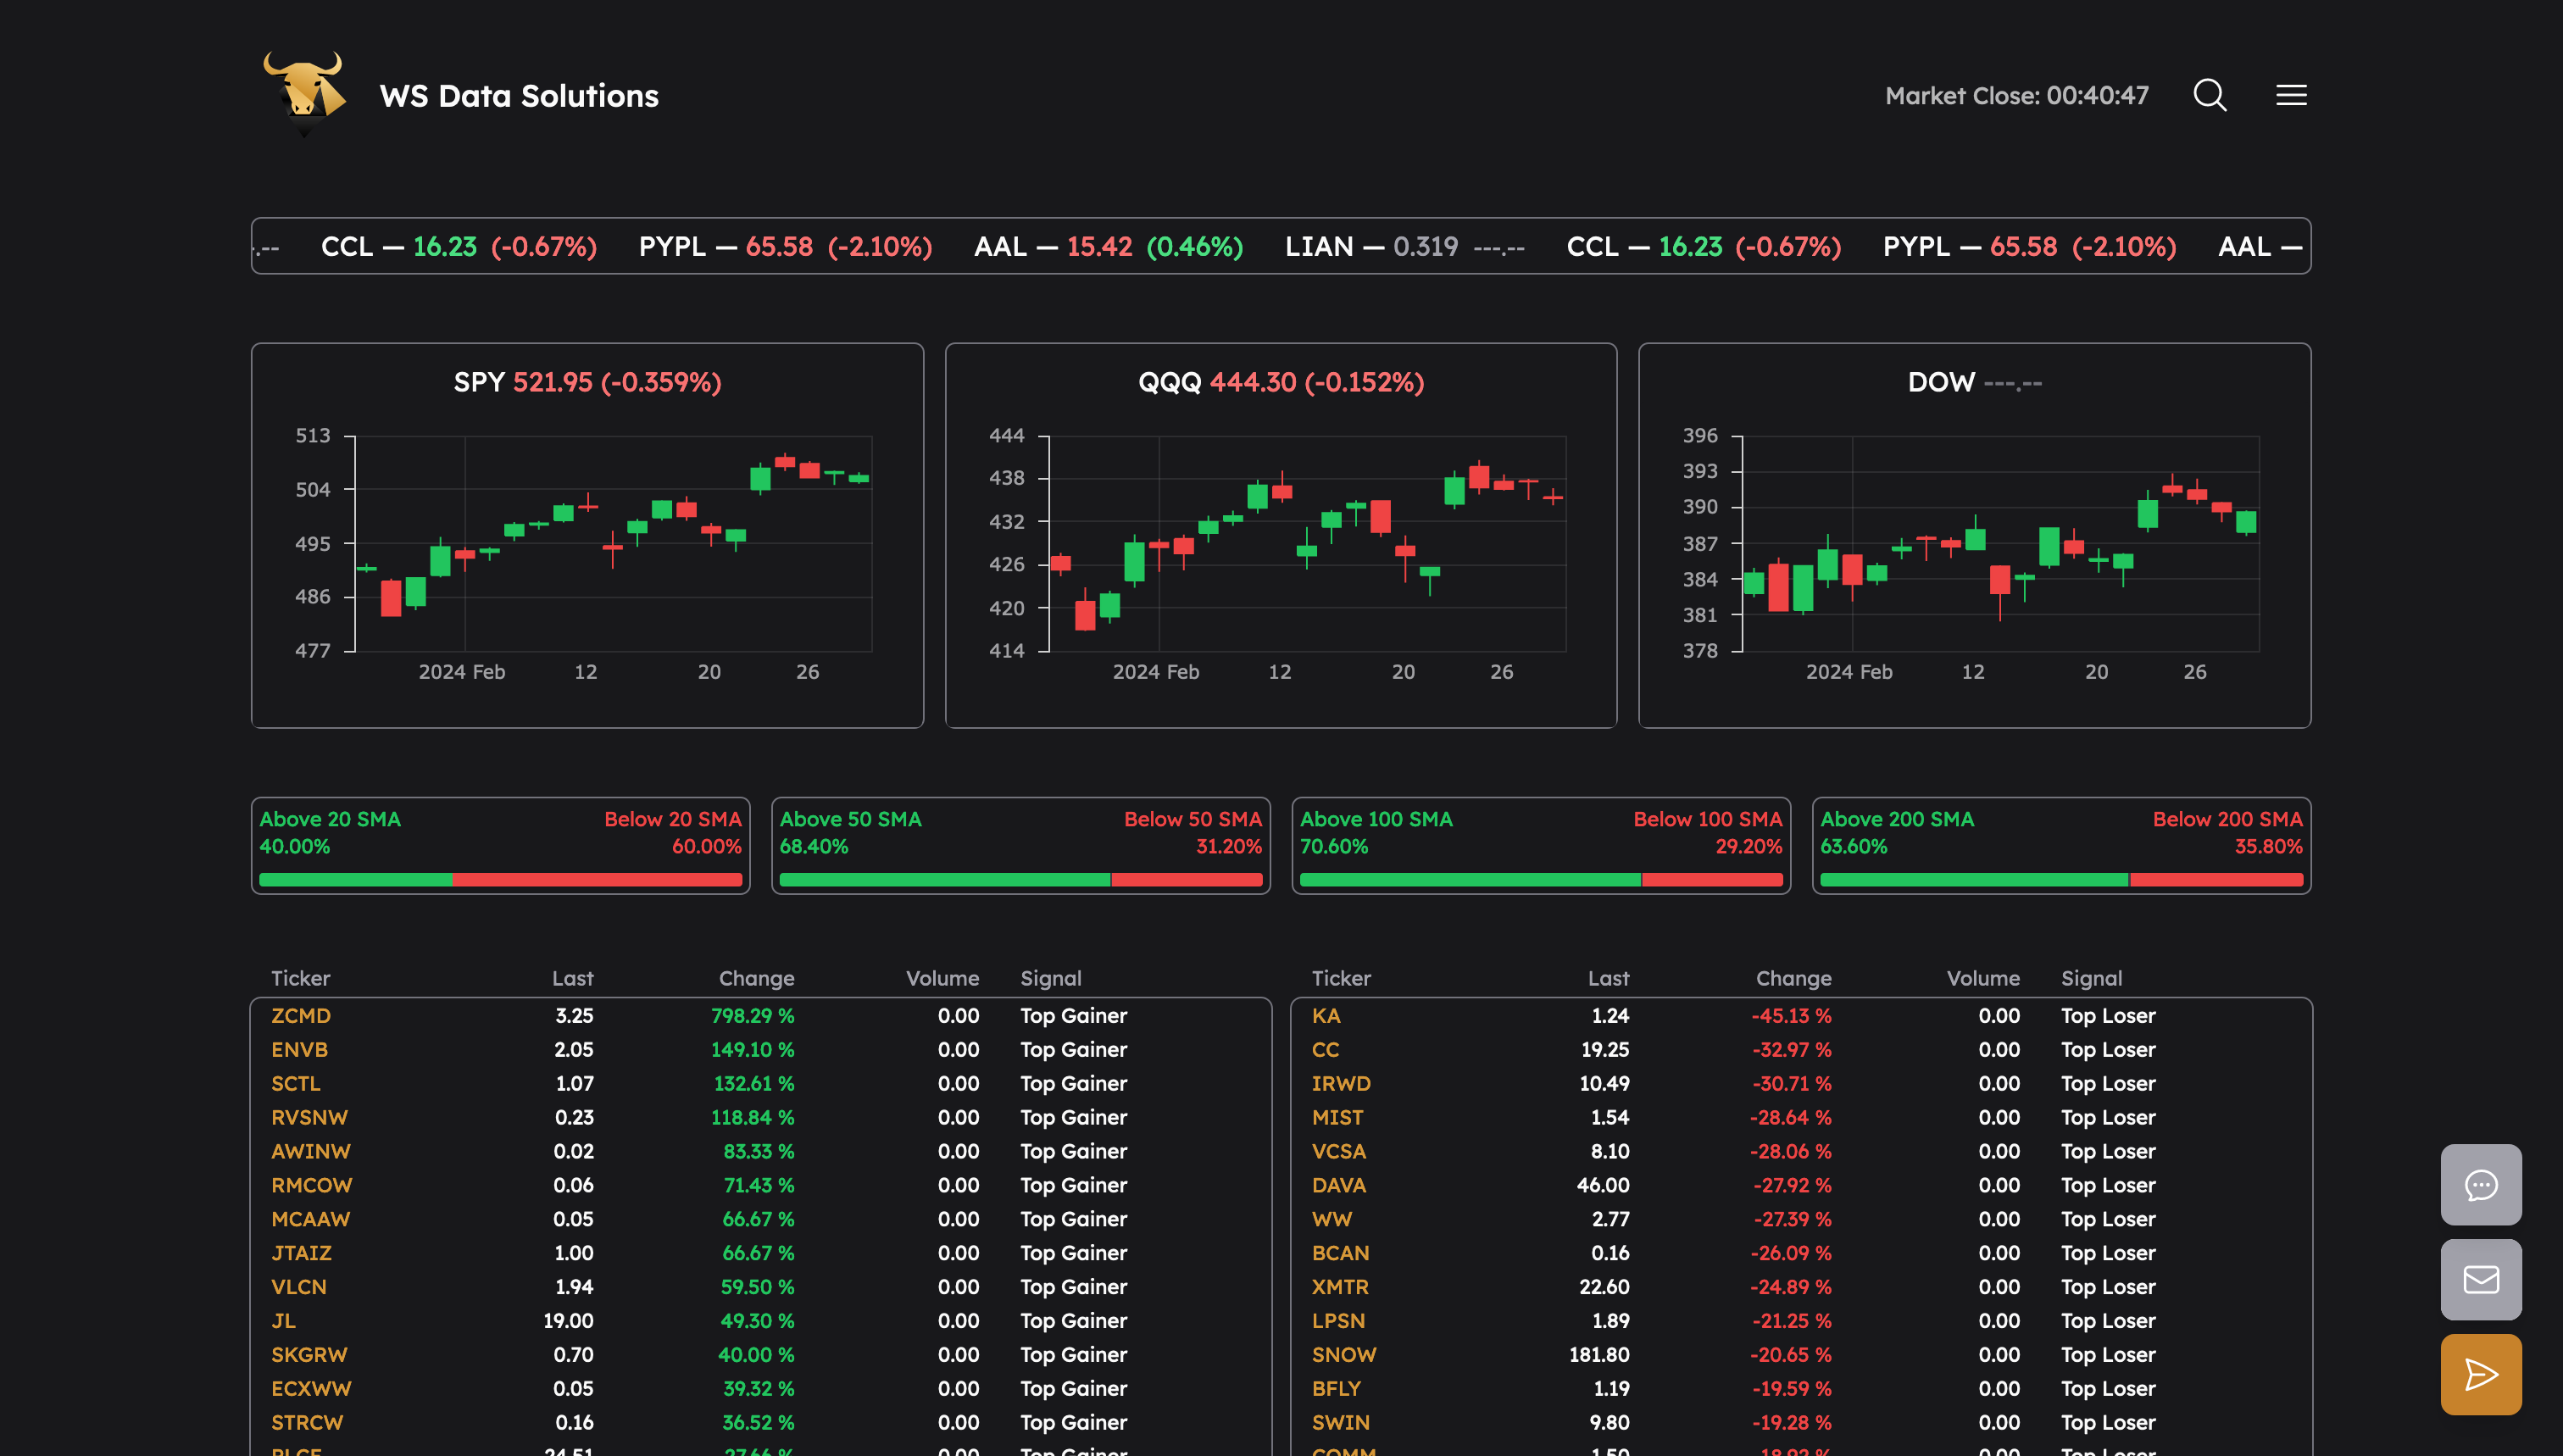Open LPSN ticker row

1801,1322
